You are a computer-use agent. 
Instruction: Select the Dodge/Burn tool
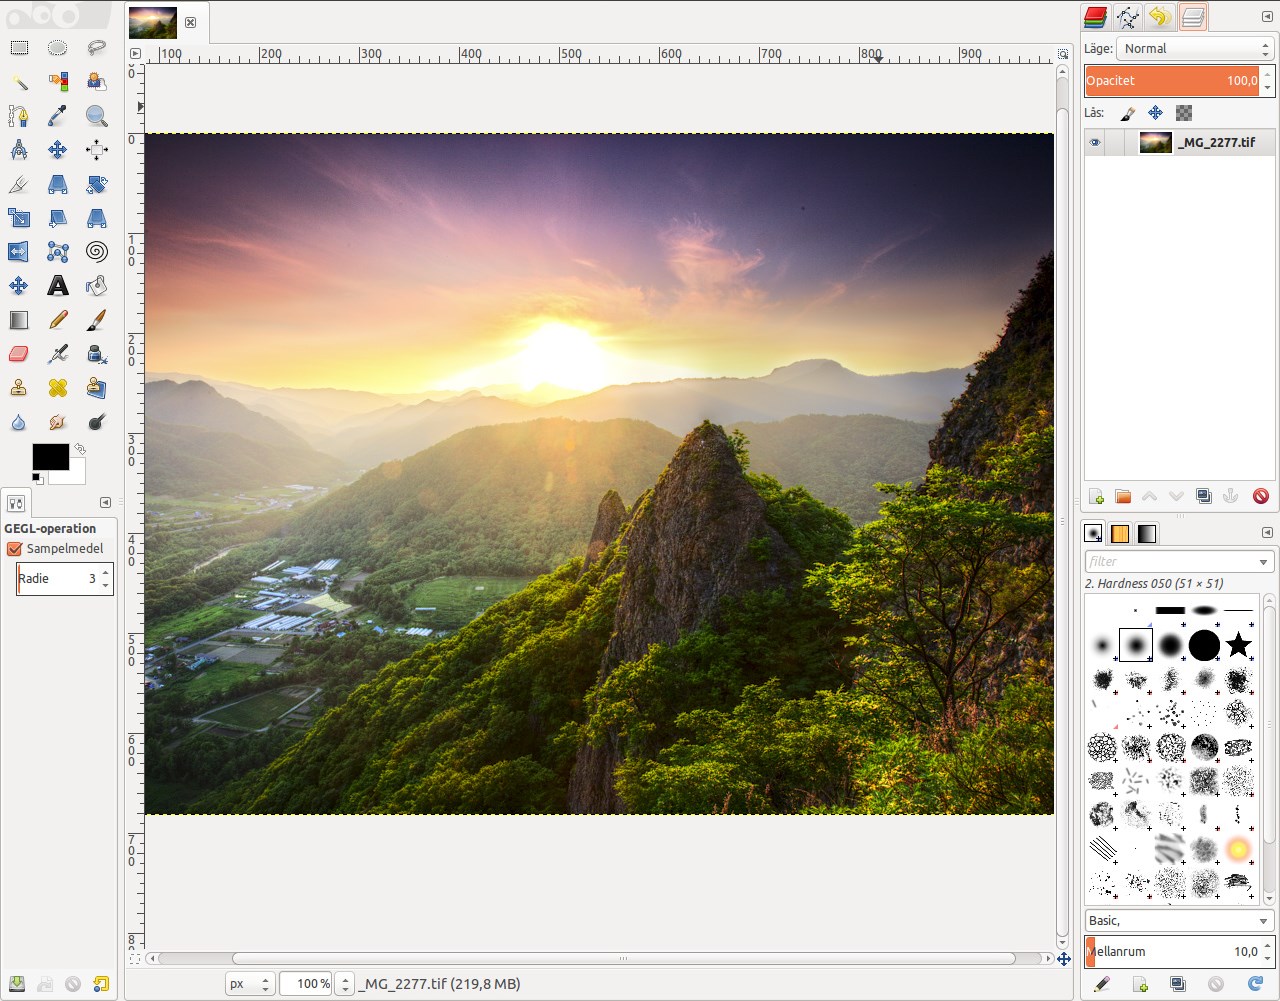97,422
